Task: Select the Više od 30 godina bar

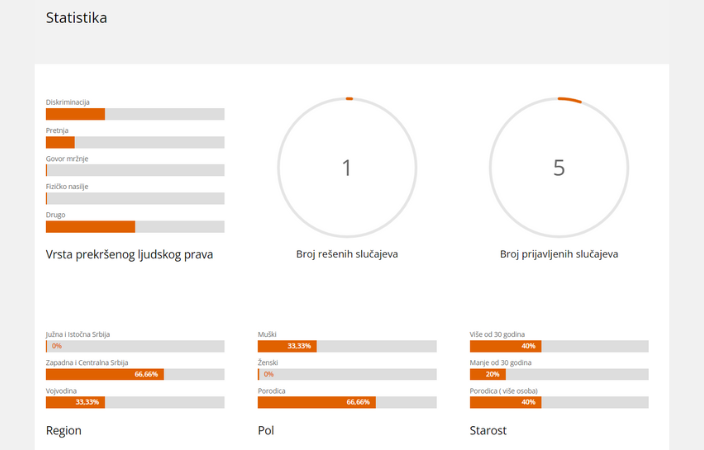Action: (x=559, y=346)
